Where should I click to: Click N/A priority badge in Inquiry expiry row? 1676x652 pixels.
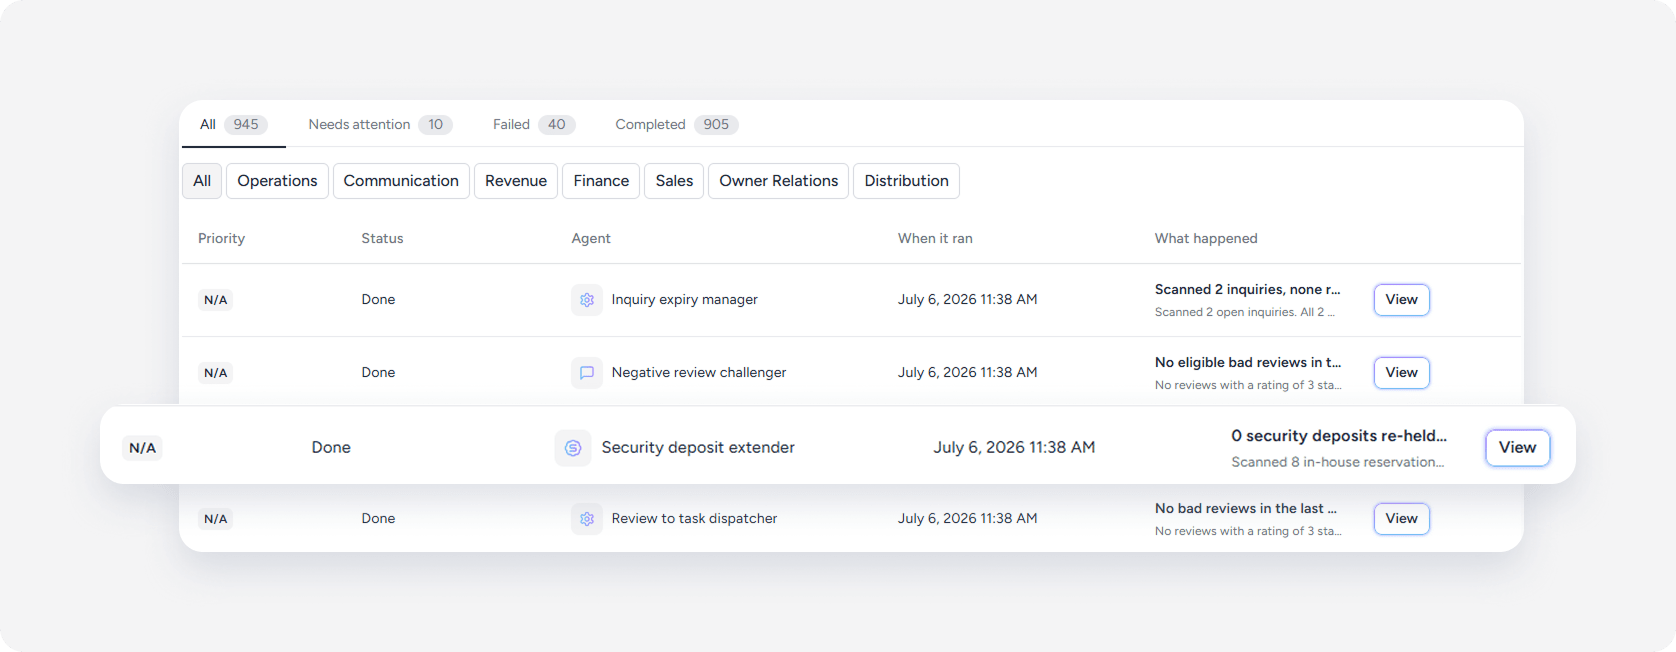[x=216, y=300]
